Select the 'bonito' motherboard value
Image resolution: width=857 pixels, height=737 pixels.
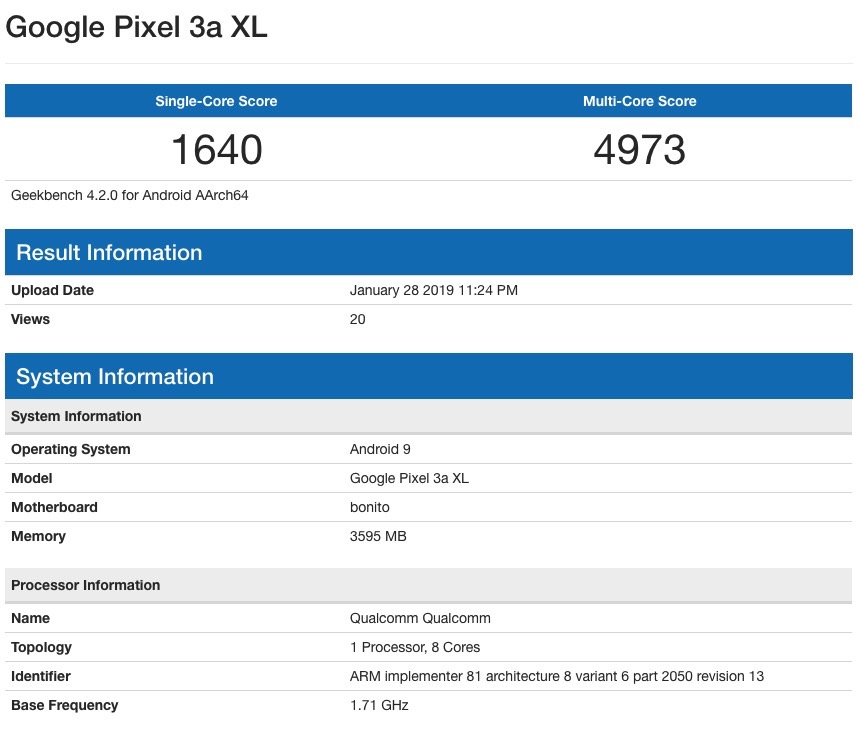(369, 507)
